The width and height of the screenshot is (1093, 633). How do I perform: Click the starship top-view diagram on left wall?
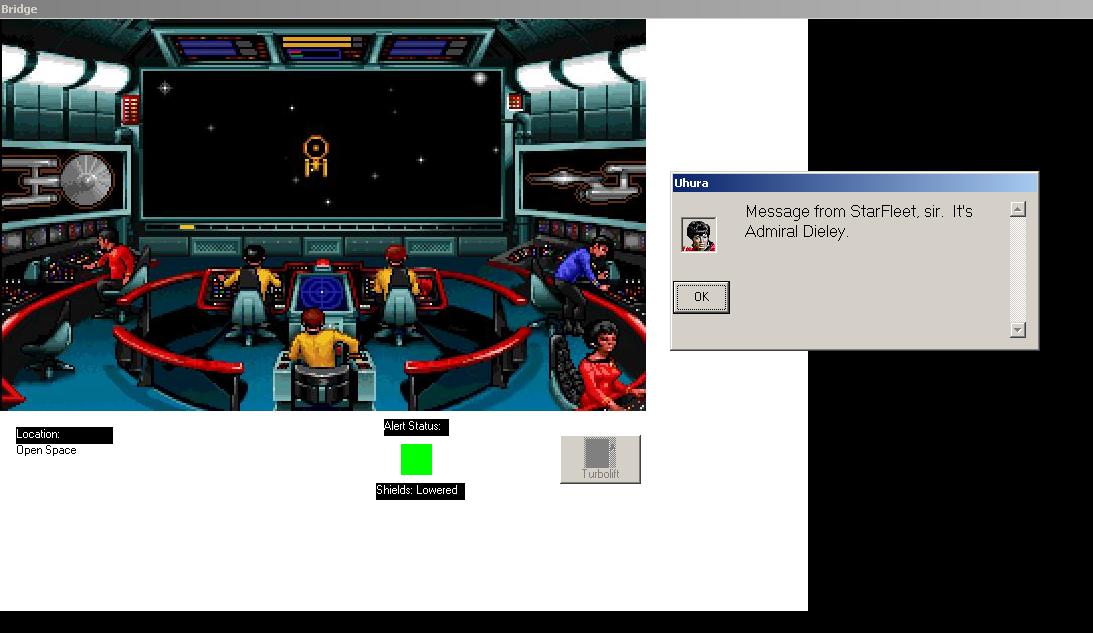63,181
